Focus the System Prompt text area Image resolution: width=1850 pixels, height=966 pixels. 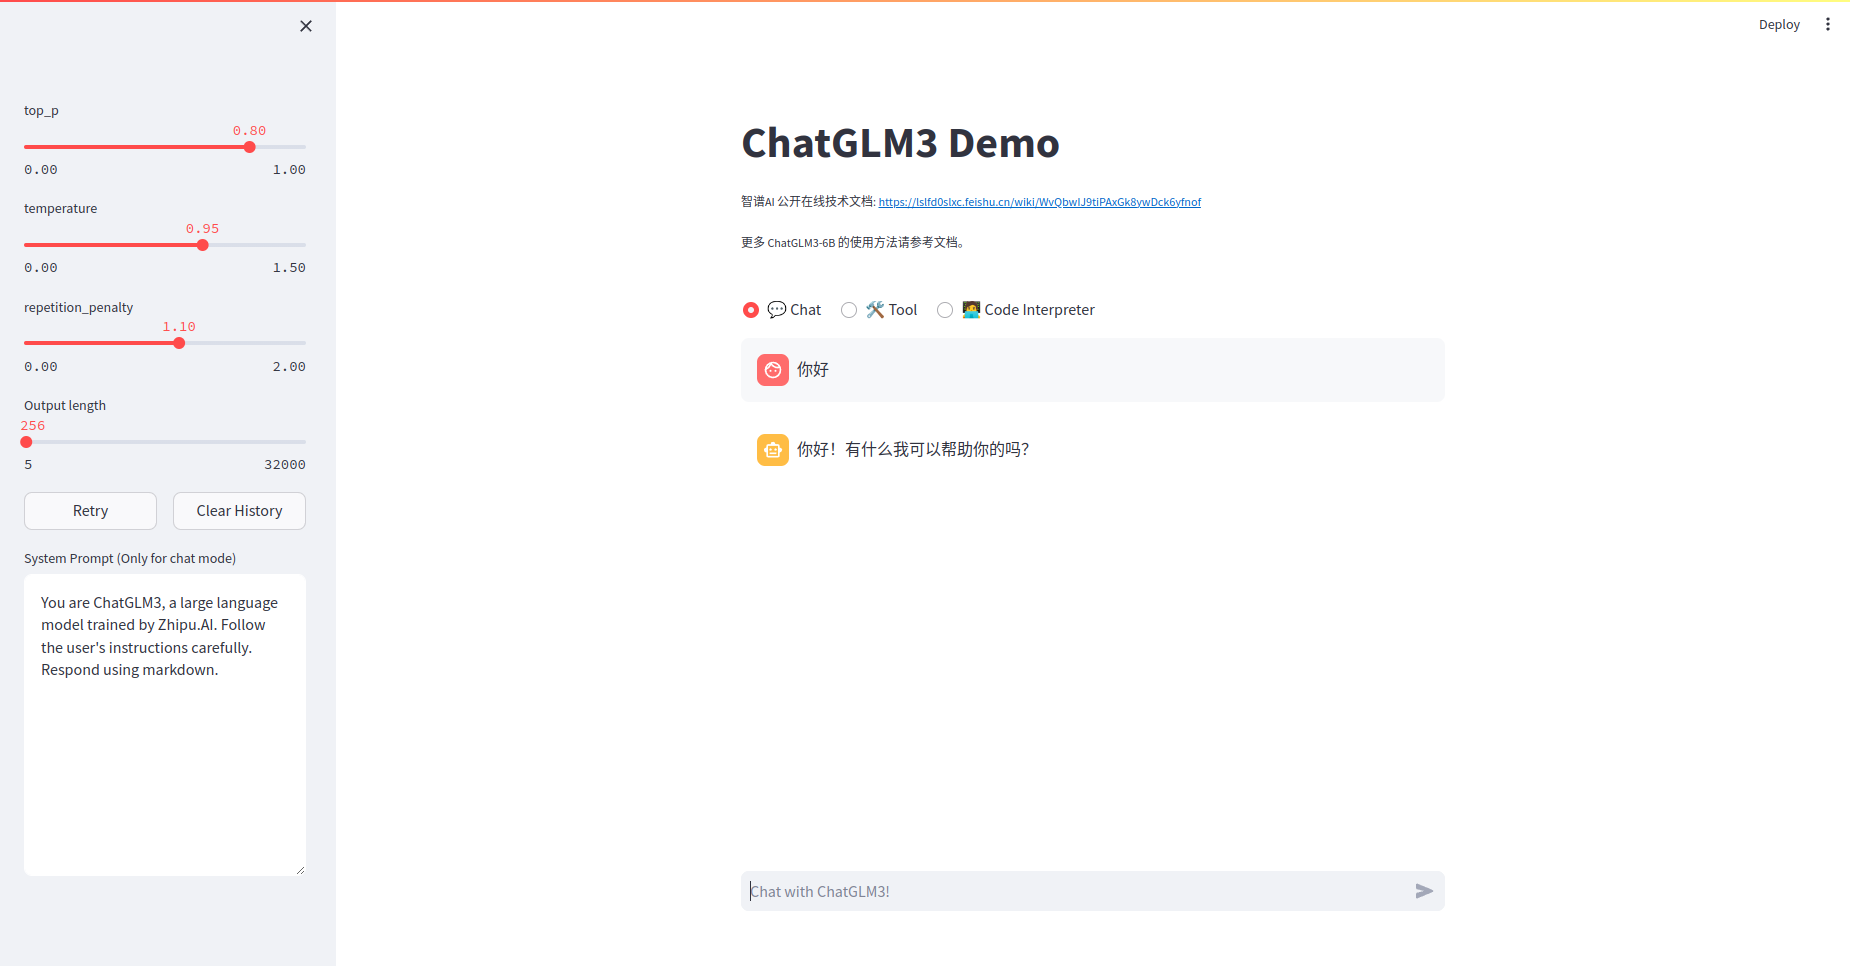165,725
